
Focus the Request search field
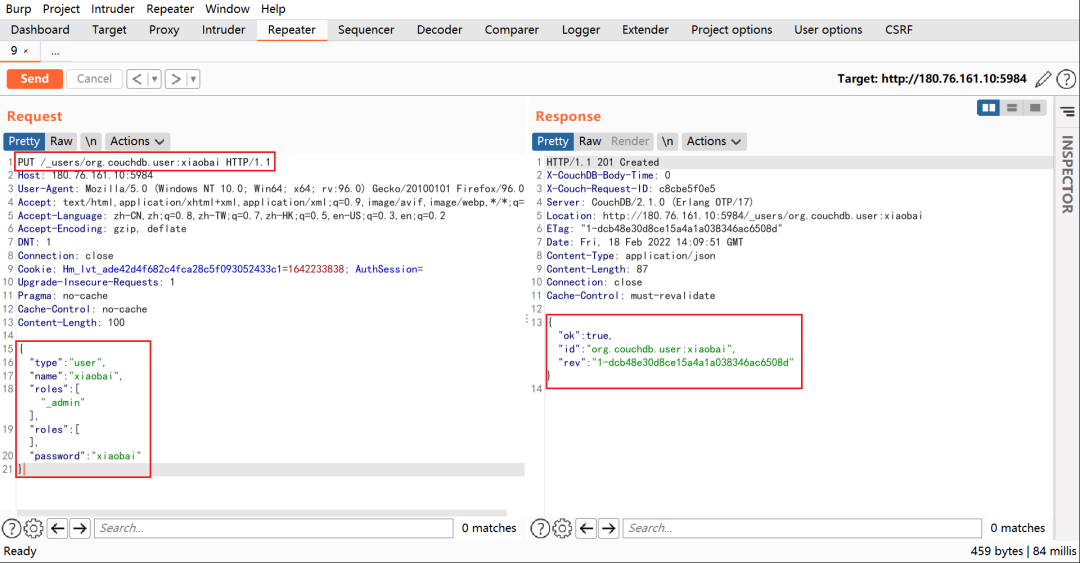[x=273, y=529]
